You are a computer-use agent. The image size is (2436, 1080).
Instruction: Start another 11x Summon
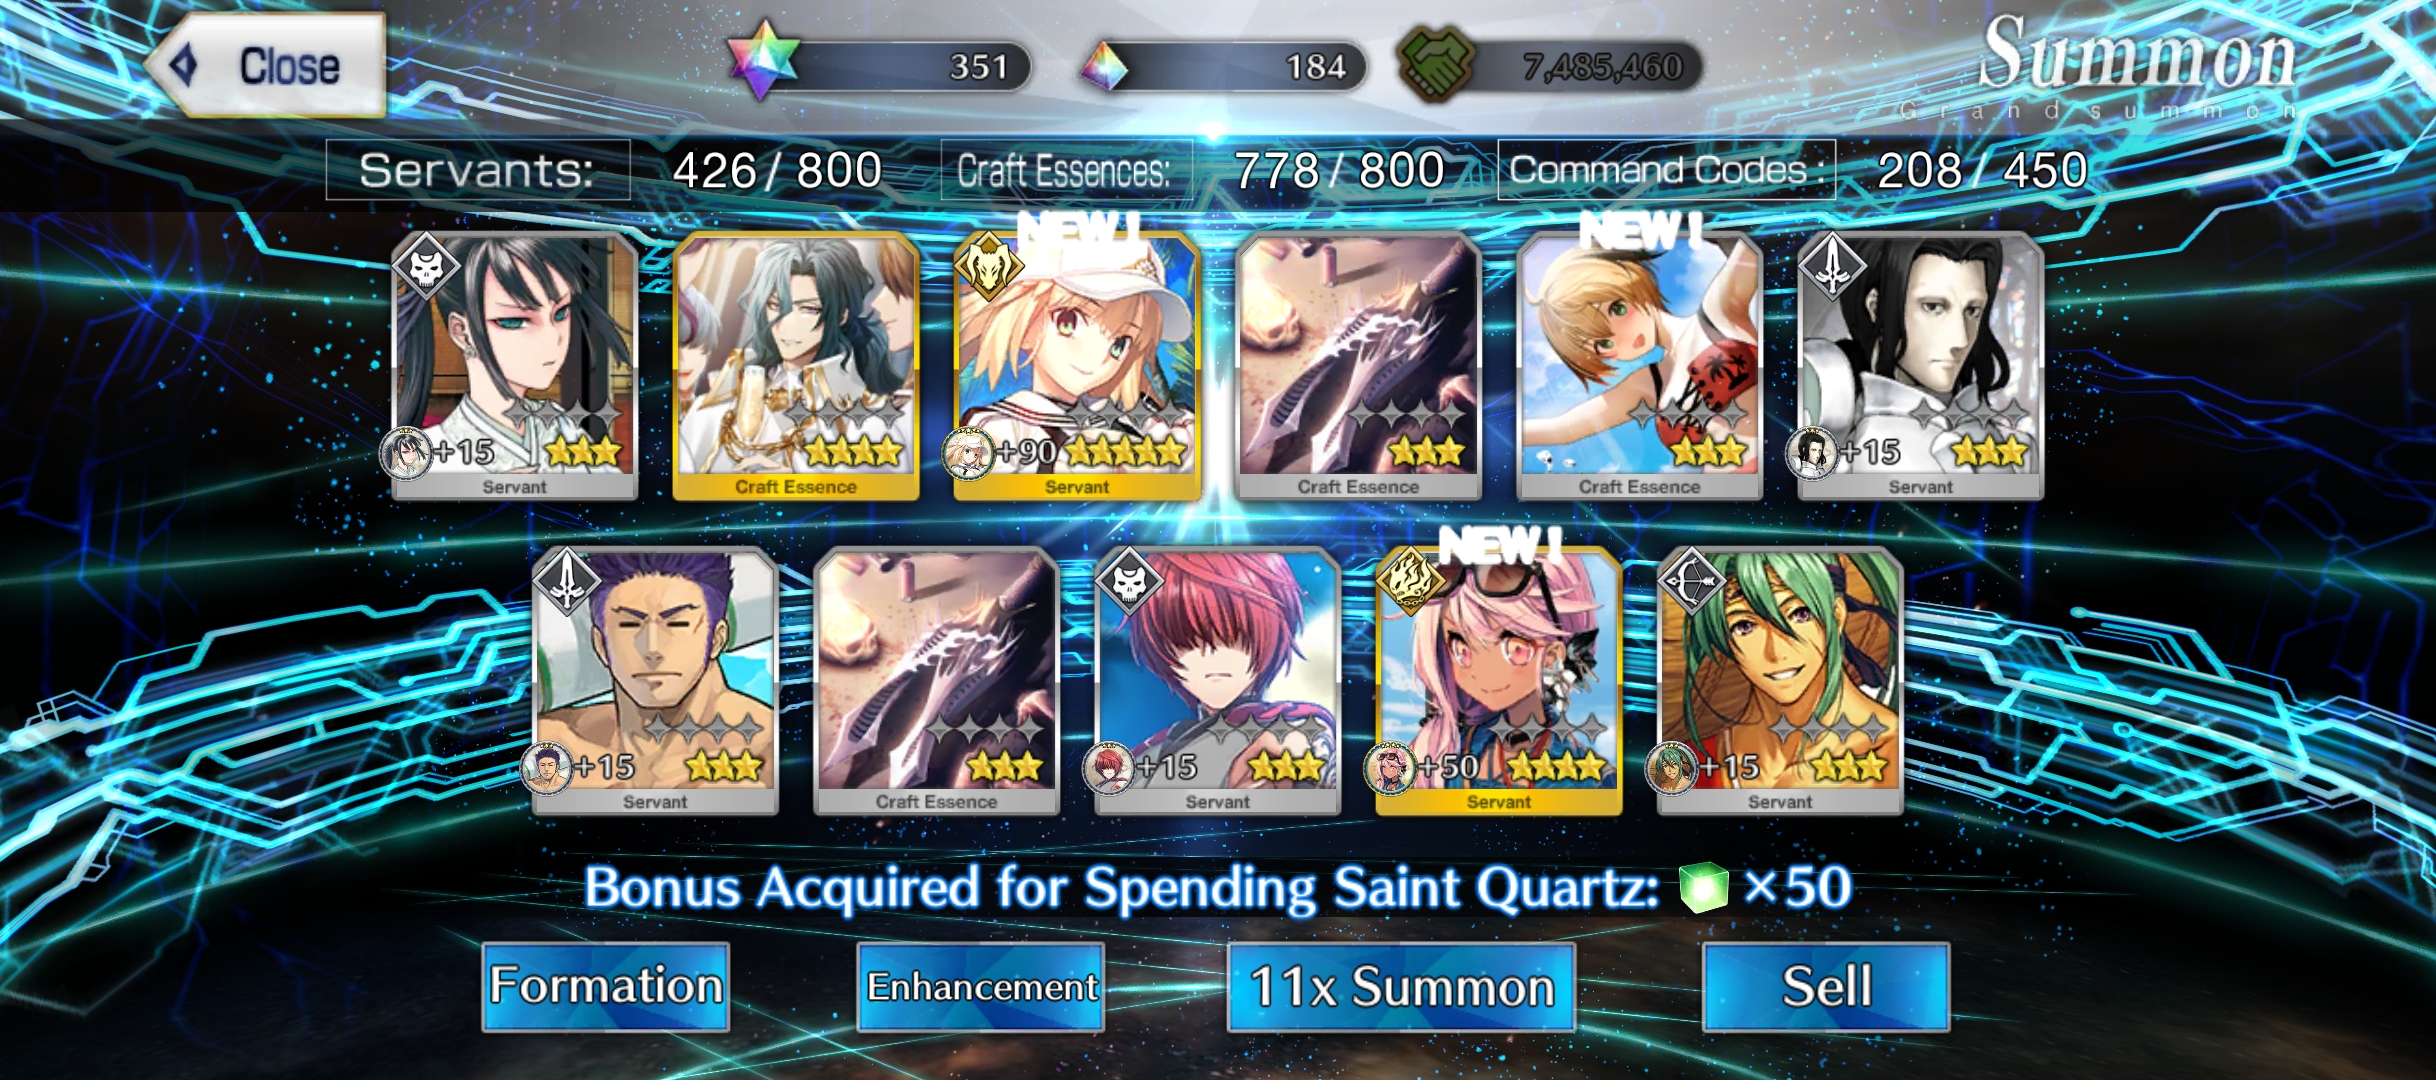[x=1401, y=987]
